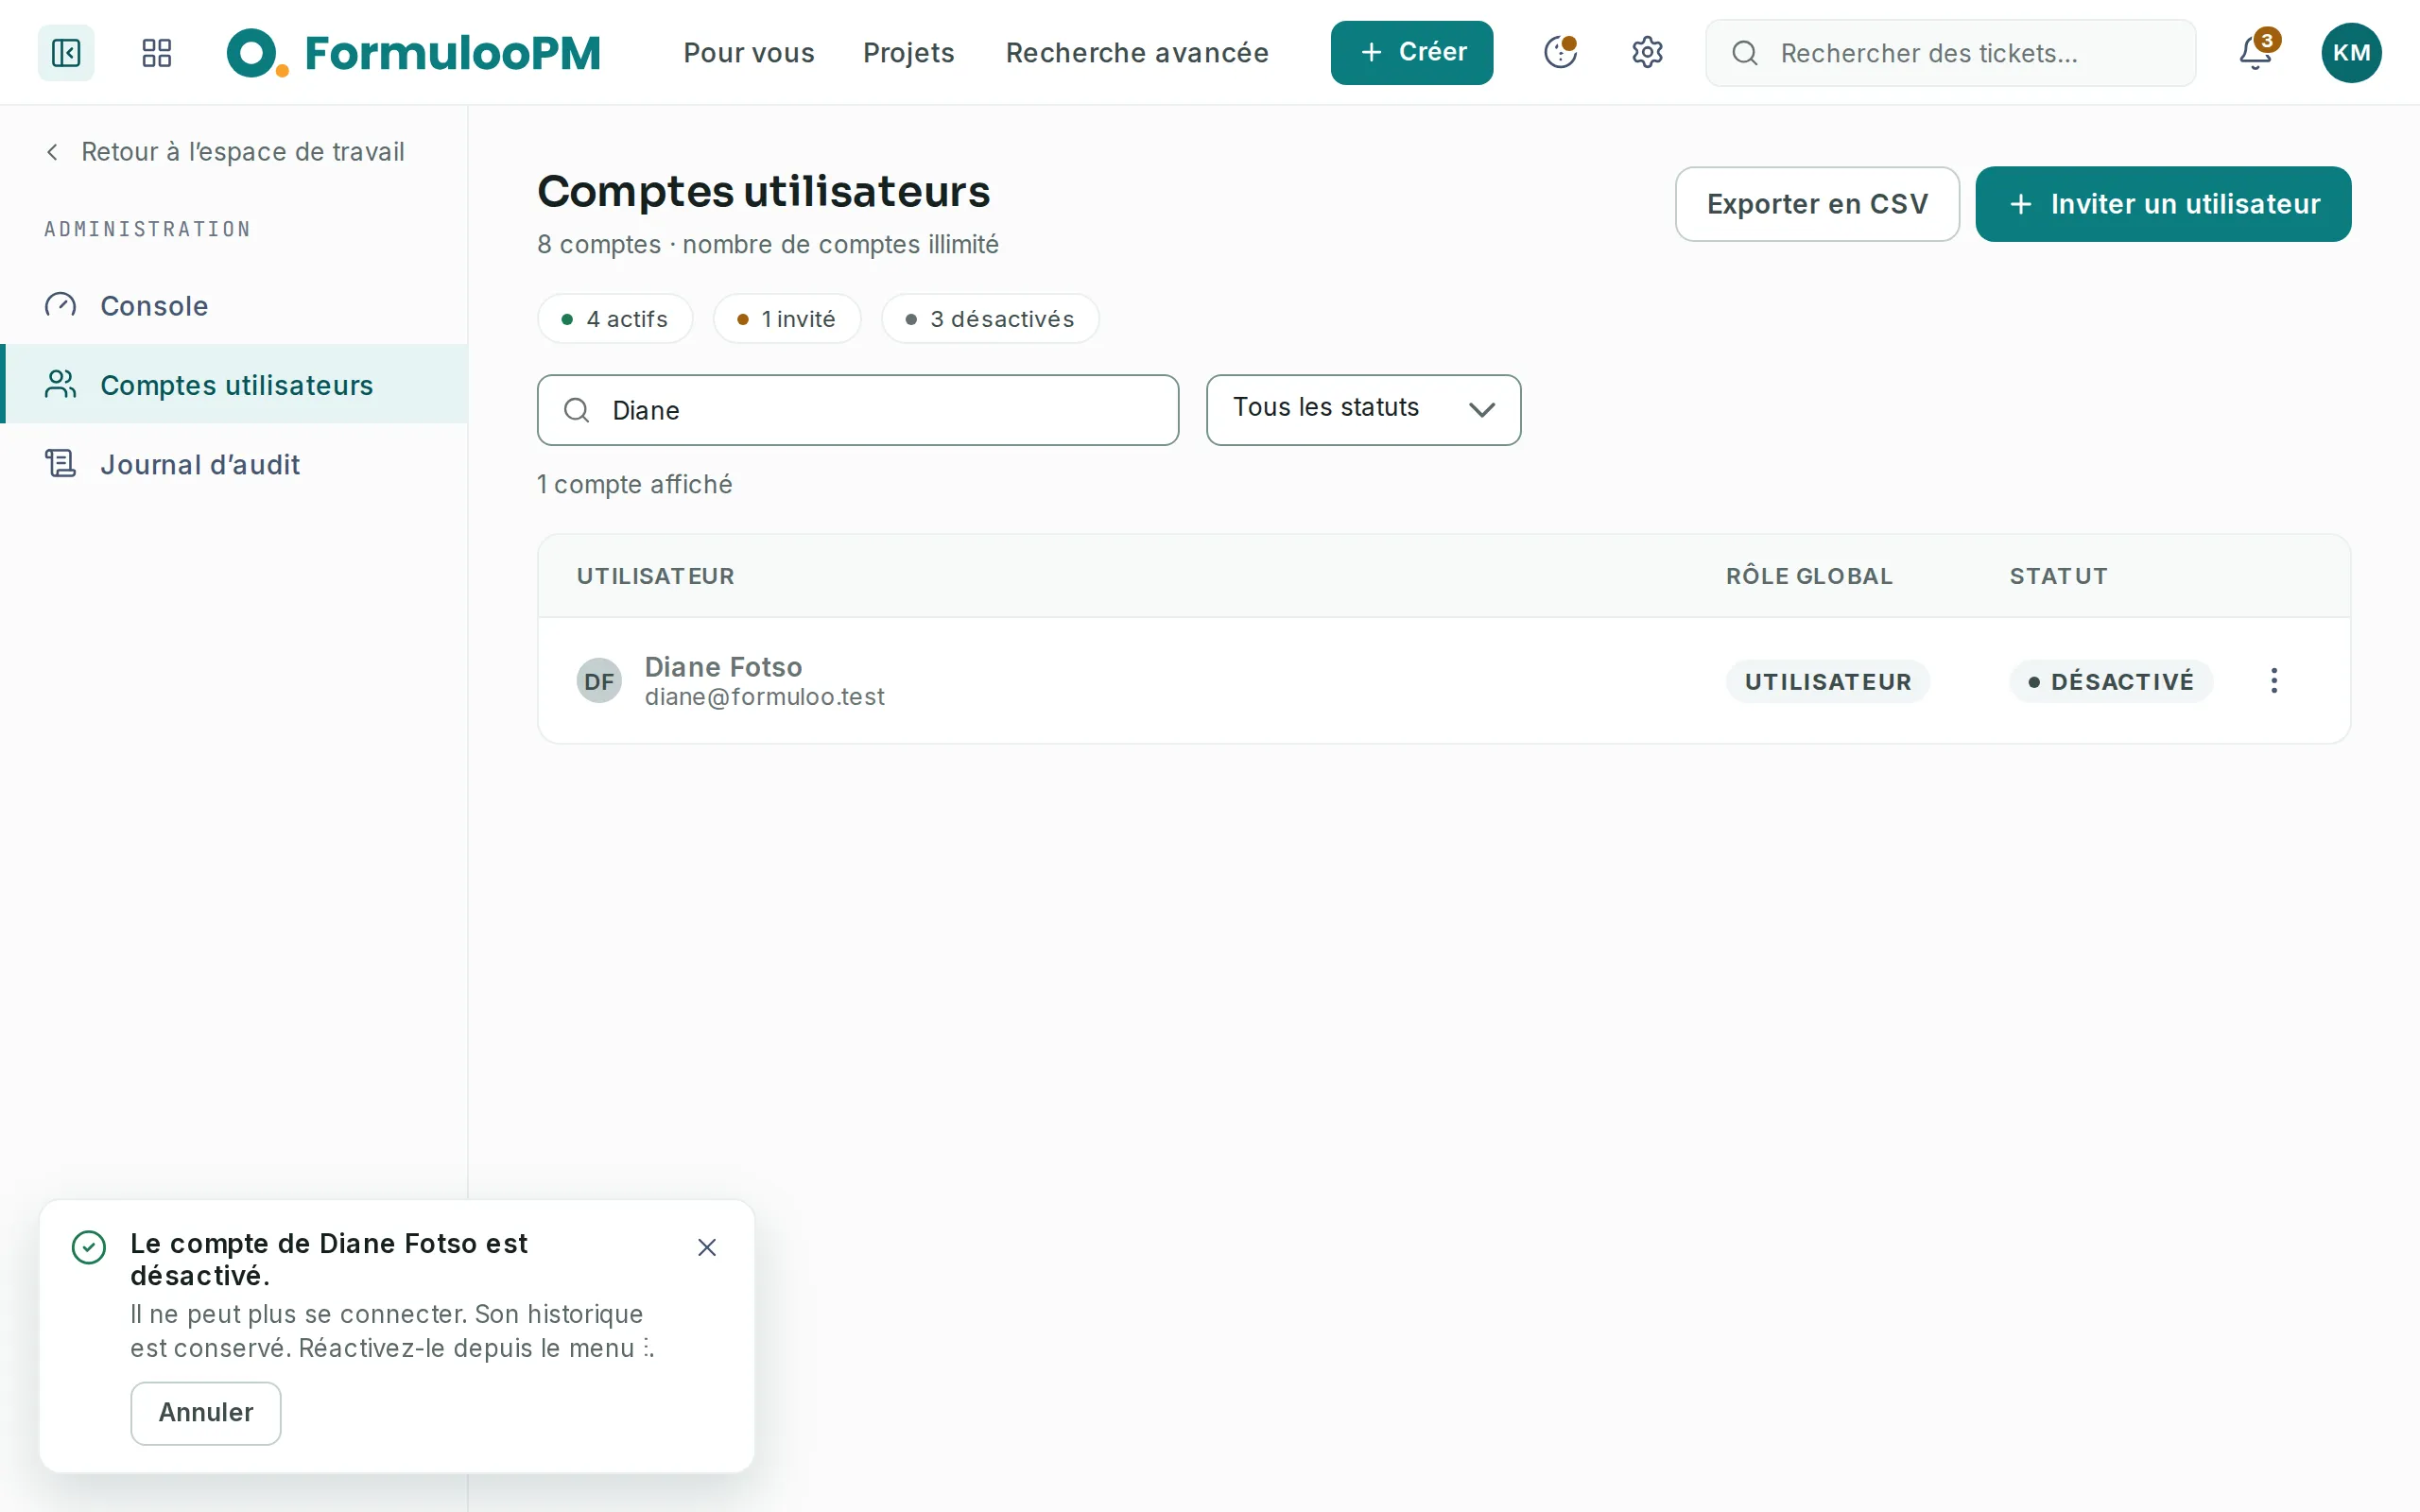Go back via Retour à l'espace de travail
Screen dimensions: 2420x1512
(x=225, y=152)
